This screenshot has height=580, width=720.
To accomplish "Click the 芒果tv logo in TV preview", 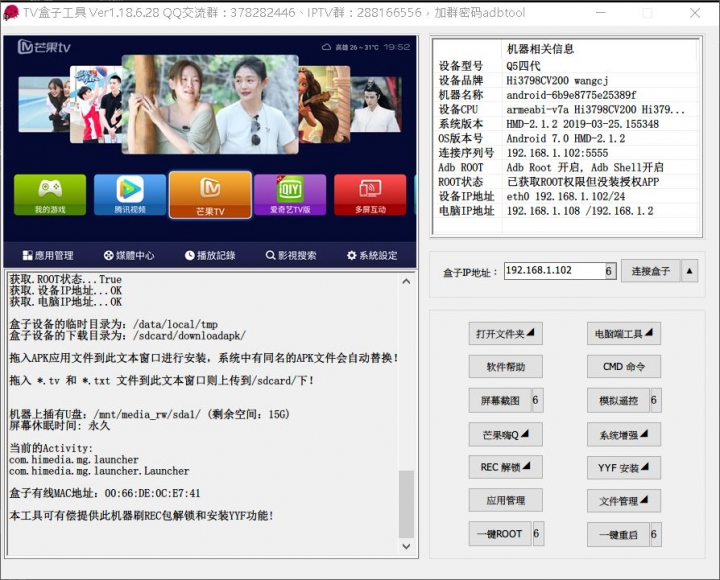I will (44, 47).
